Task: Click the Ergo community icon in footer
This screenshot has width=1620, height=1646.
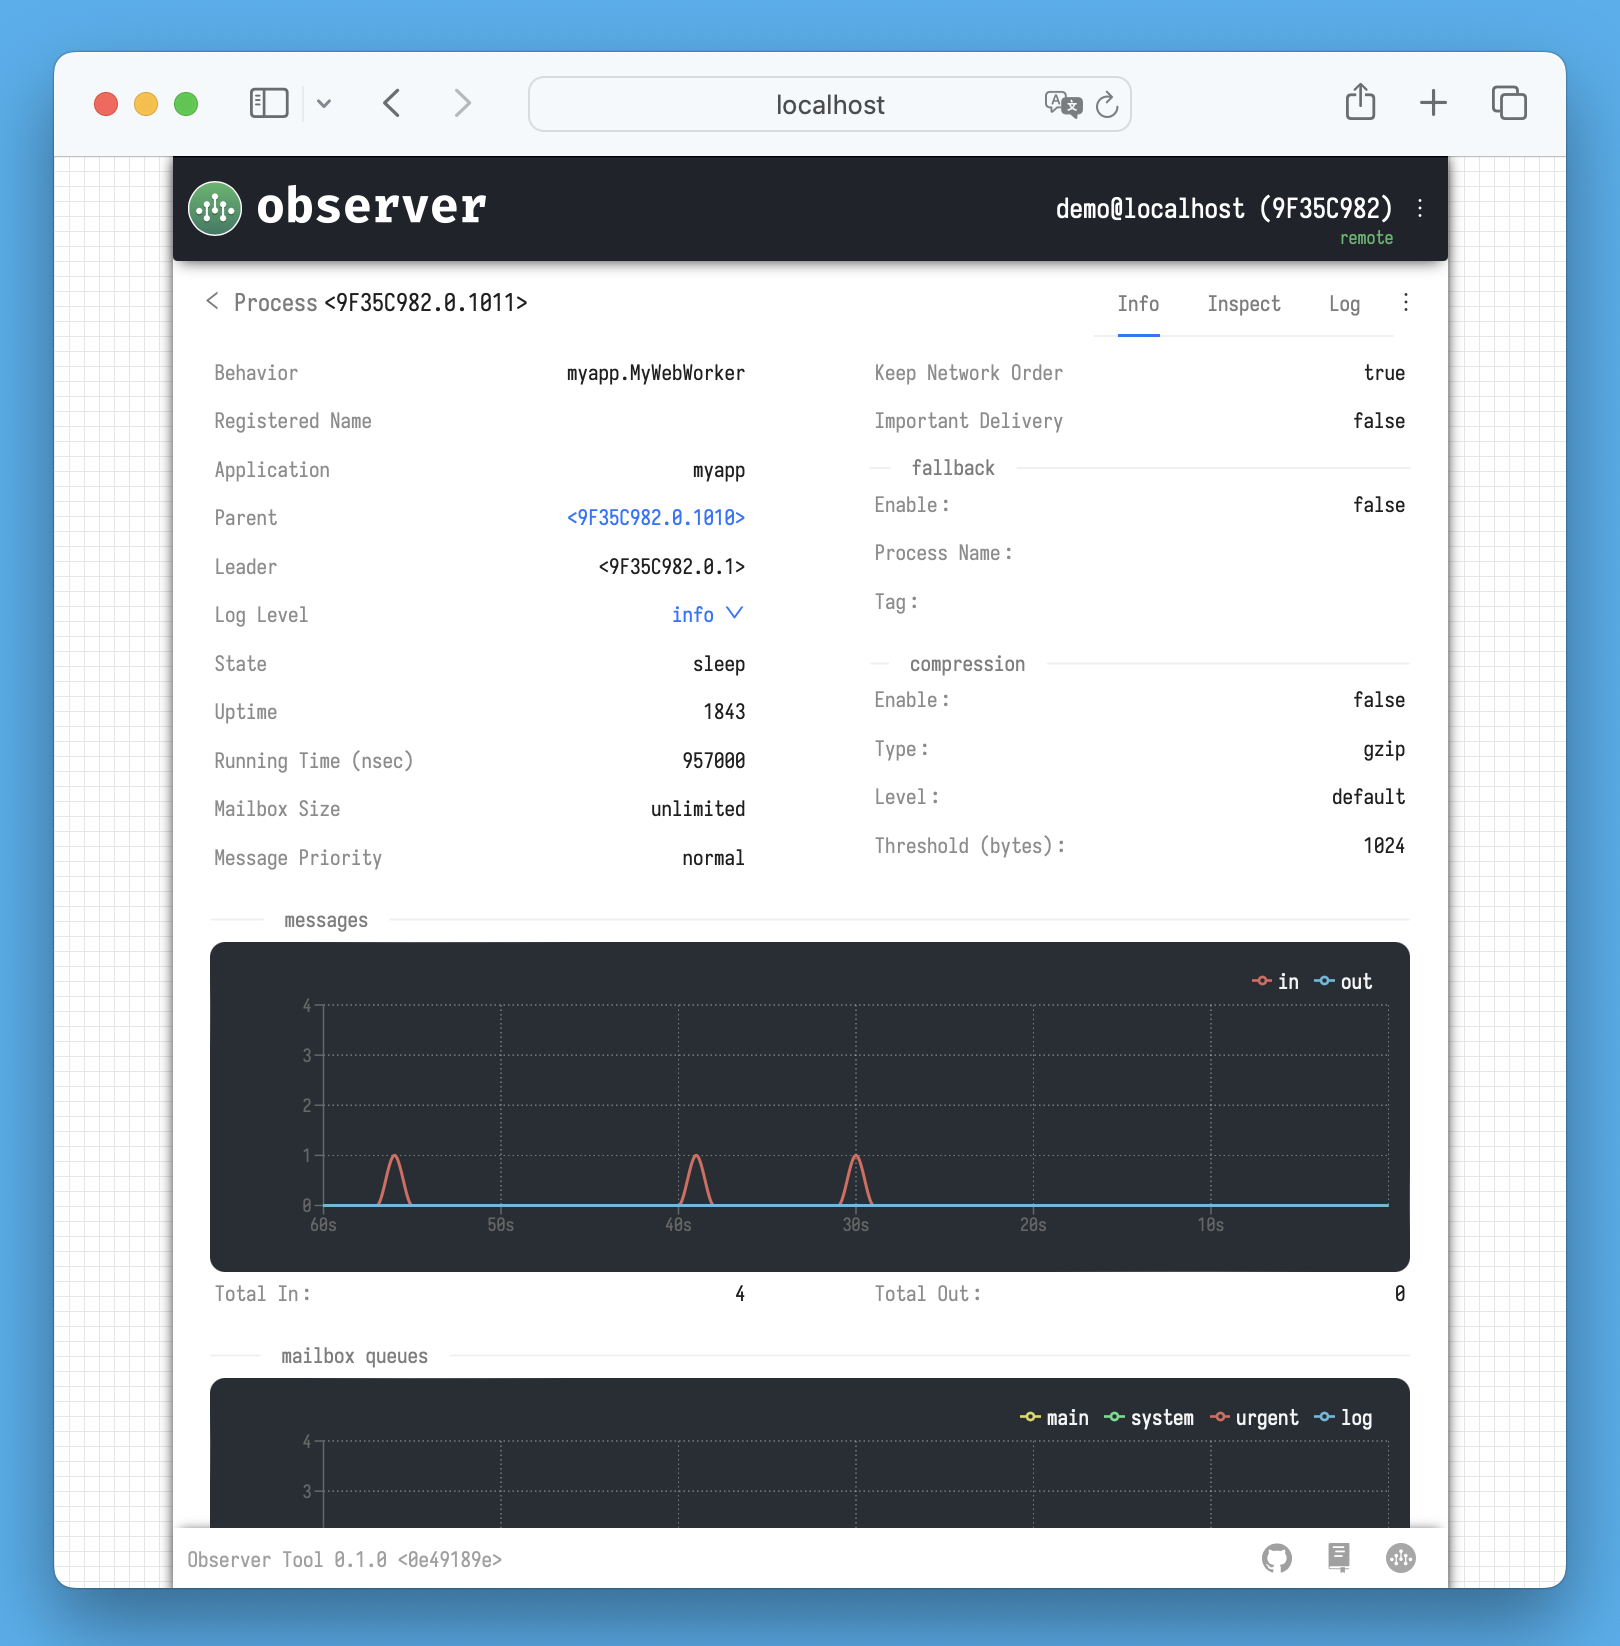Action: [x=1401, y=1558]
